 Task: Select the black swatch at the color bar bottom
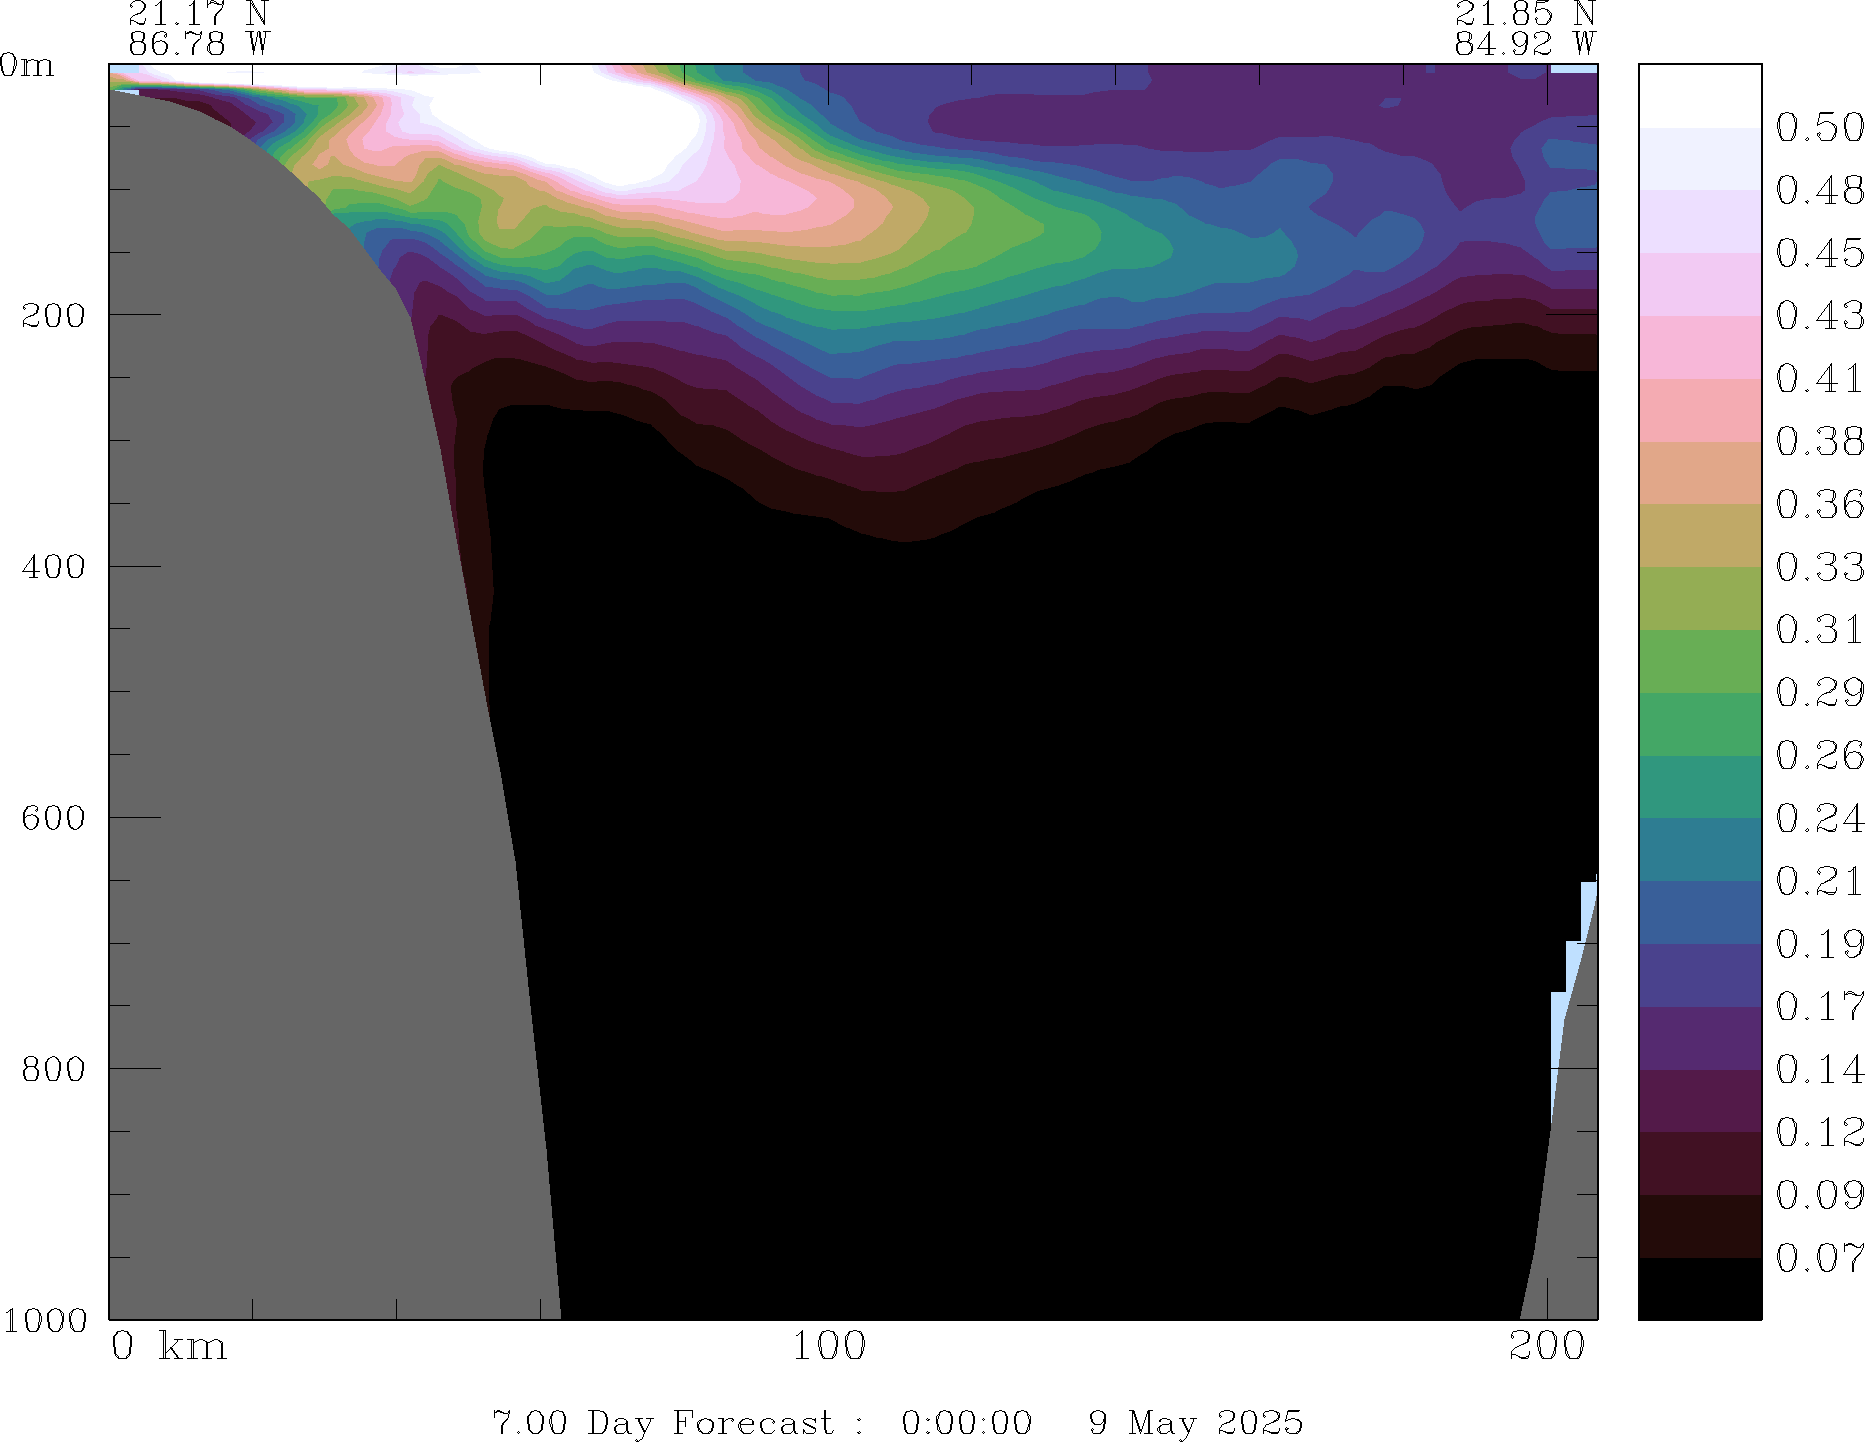coord(1699,1288)
